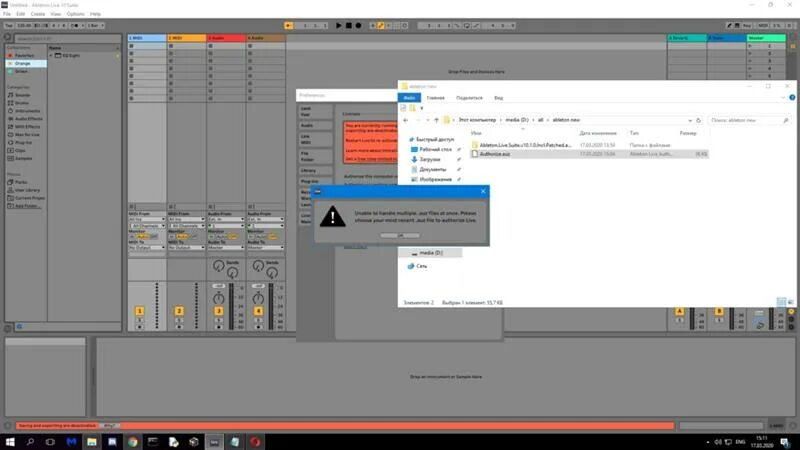Arm track 3 for recording

pyautogui.click(x=219, y=327)
